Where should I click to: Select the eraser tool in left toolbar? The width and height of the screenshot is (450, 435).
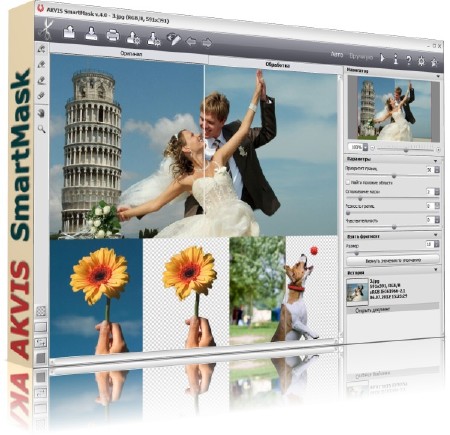41,96
